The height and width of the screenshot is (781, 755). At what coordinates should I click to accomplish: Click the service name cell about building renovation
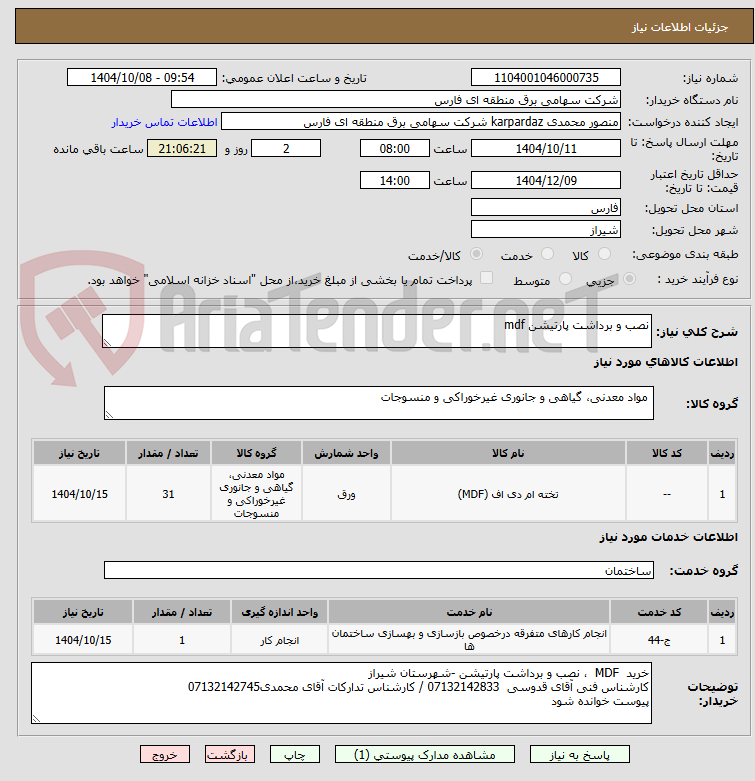469,640
